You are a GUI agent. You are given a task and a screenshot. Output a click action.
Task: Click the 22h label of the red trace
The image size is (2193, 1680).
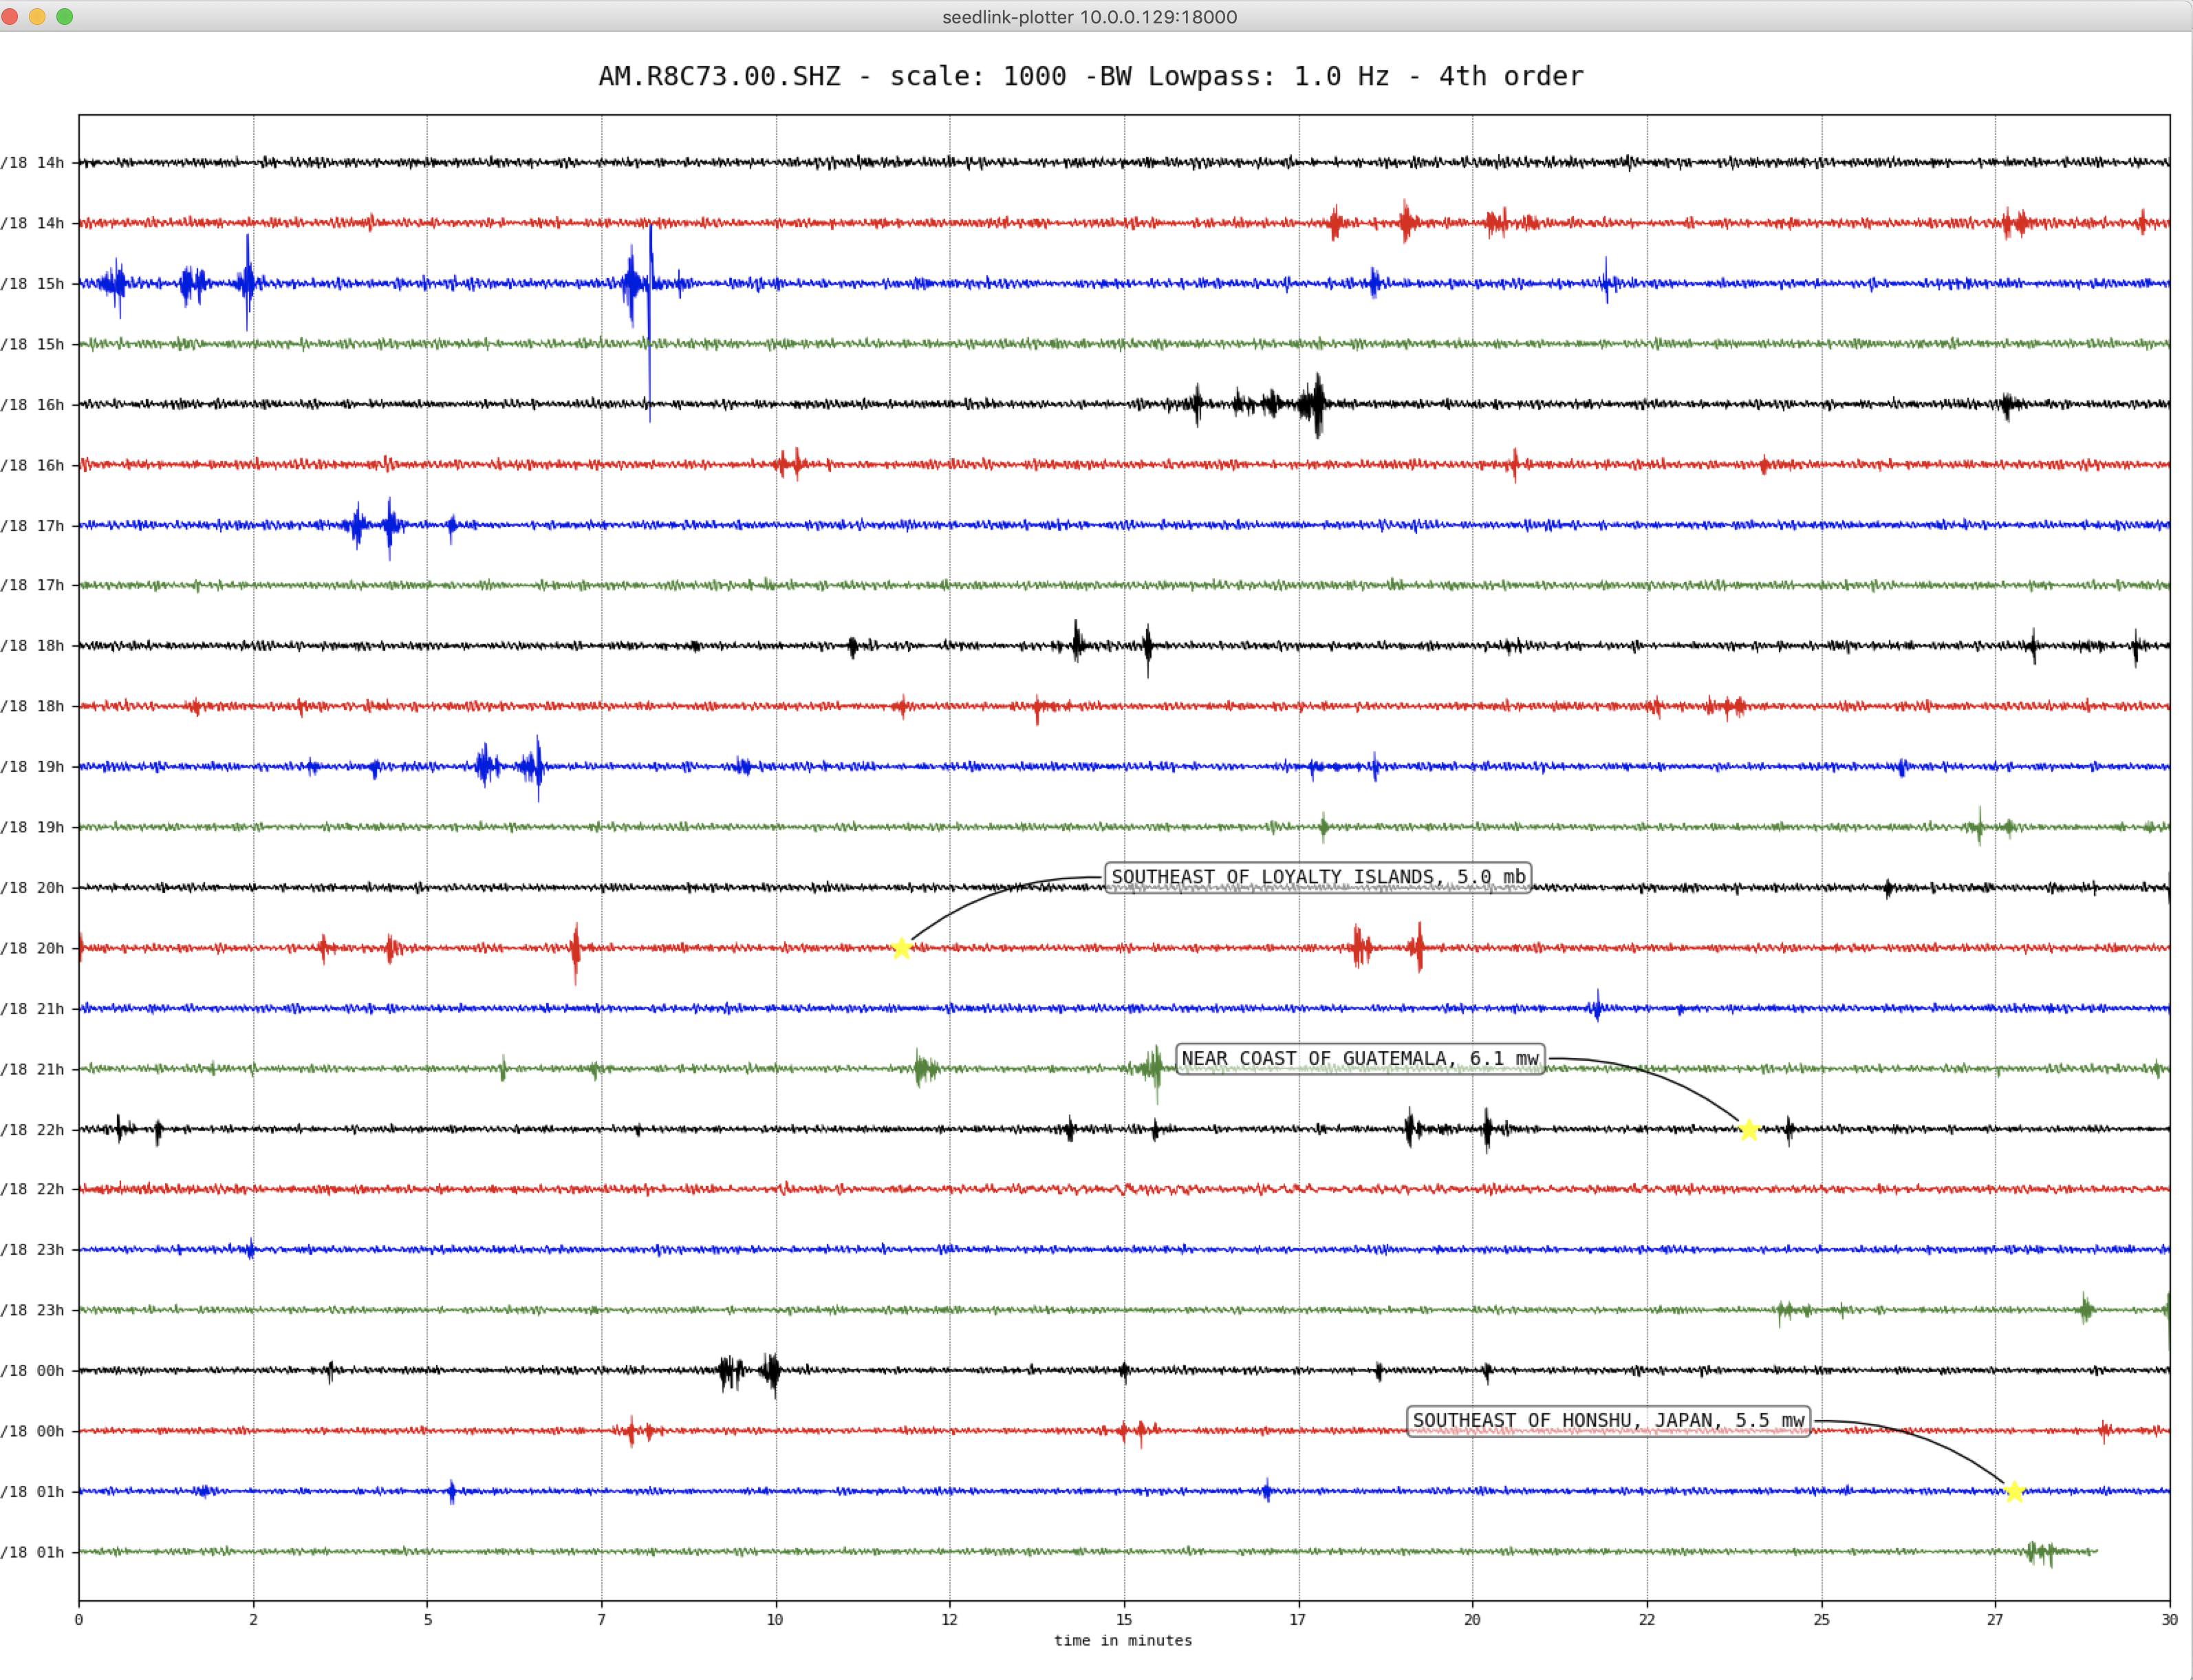pos(32,1189)
